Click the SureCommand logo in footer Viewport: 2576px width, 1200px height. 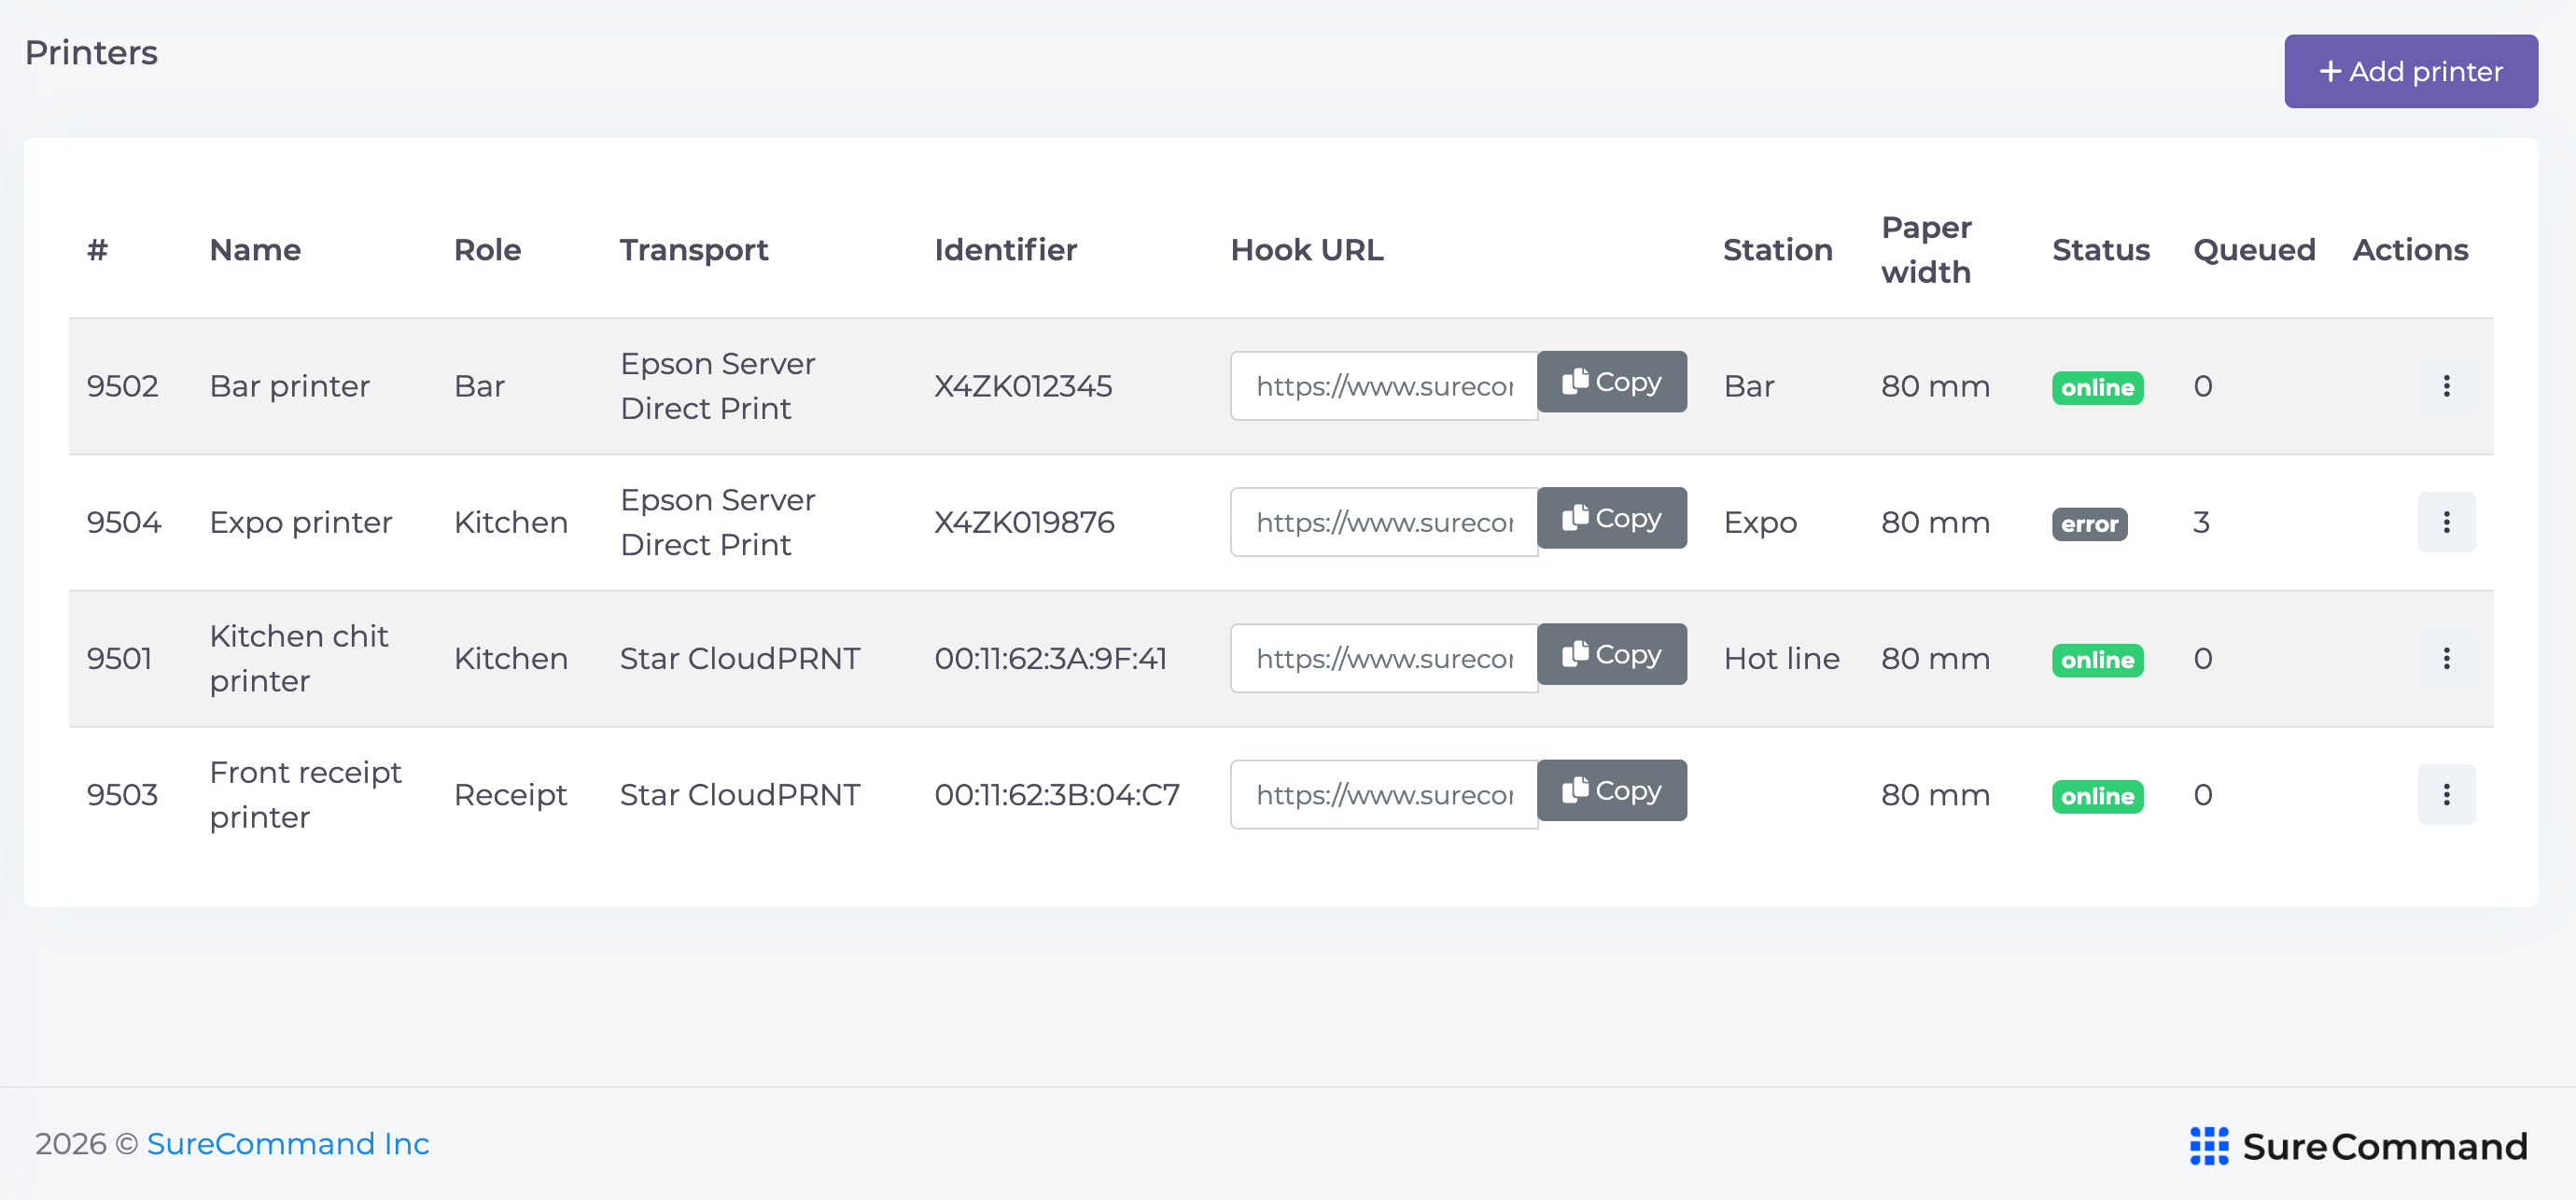tap(2358, 1146)
